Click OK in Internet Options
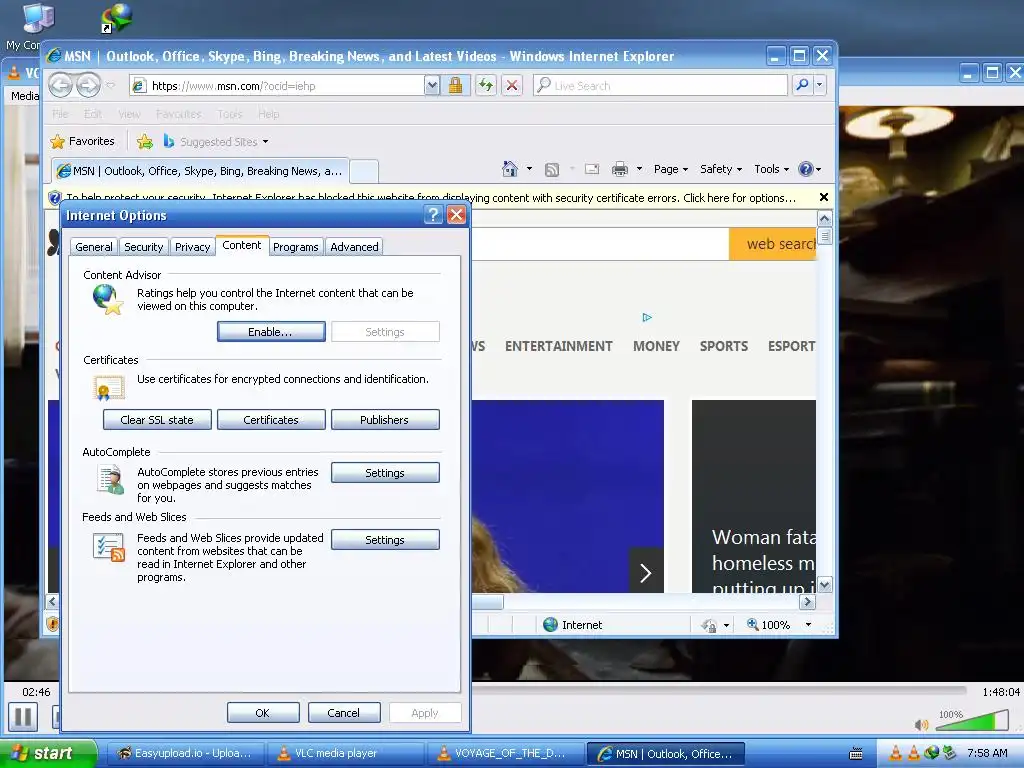Image resolution: width=1024 pixels, height=768 pixels. (263, 713)
